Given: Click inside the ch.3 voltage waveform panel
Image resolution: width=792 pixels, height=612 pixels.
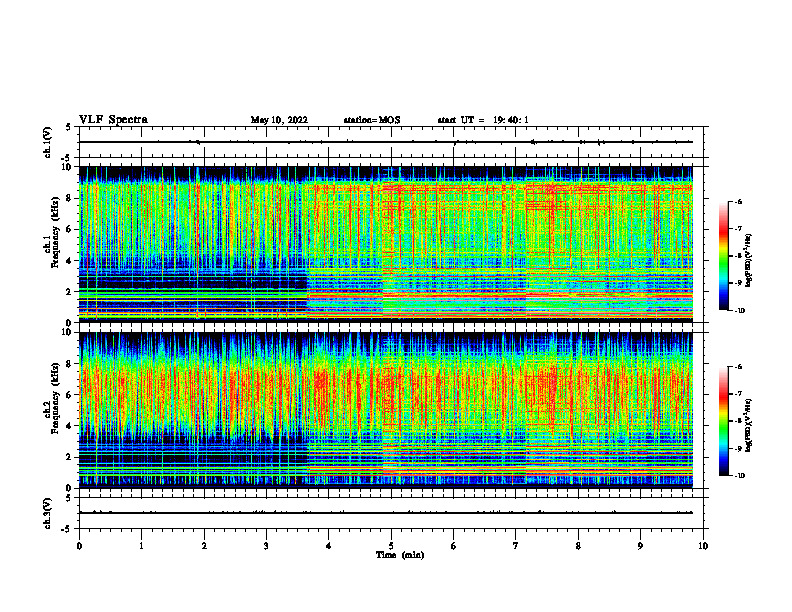Looking at the screenshot, I should pyautogui.click(x=391, y=513).
